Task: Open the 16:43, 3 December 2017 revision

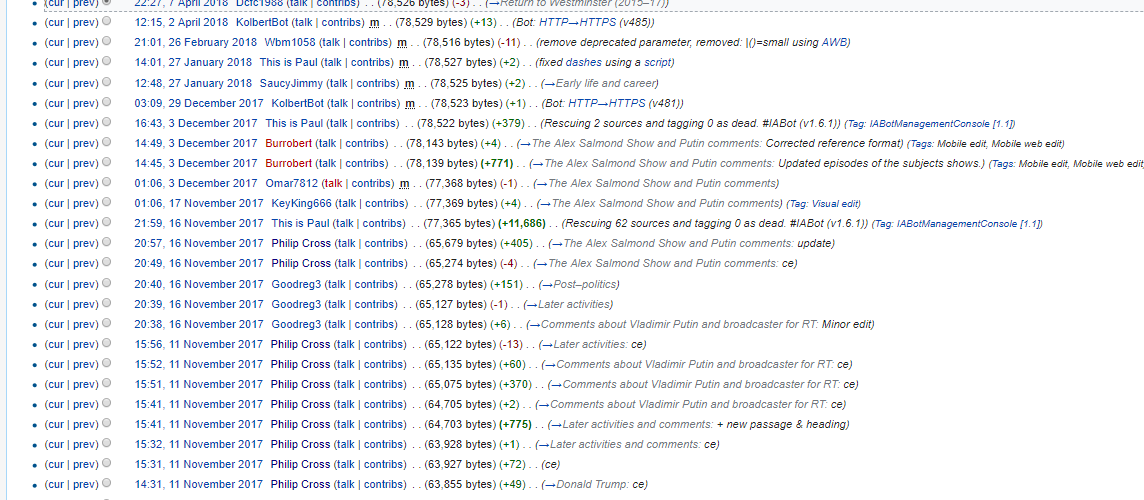Action: coord(195,123)
